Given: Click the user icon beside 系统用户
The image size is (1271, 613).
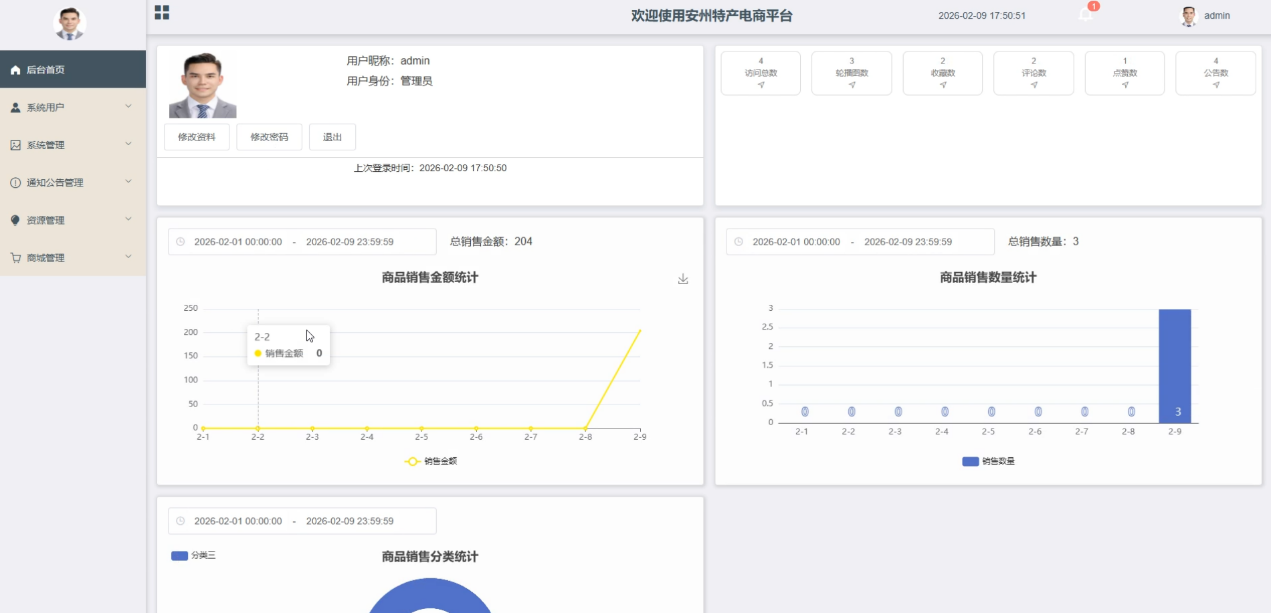Looking at the screenshot, I should coord(16,107).
